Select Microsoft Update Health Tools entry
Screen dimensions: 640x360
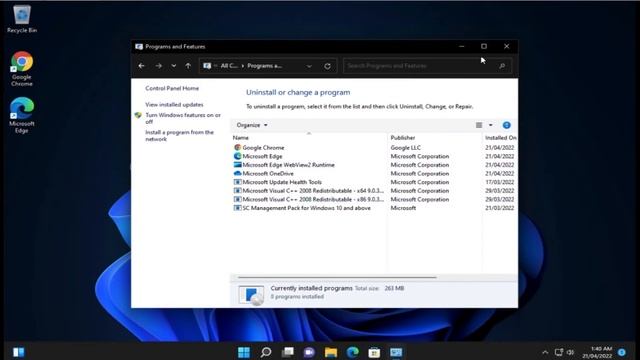pos(282,182)
